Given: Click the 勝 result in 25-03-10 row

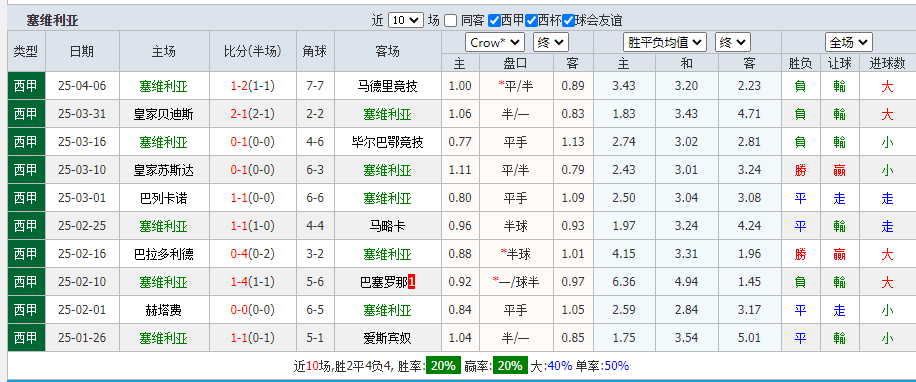Looking at the screenshot, I should point(800,171).
